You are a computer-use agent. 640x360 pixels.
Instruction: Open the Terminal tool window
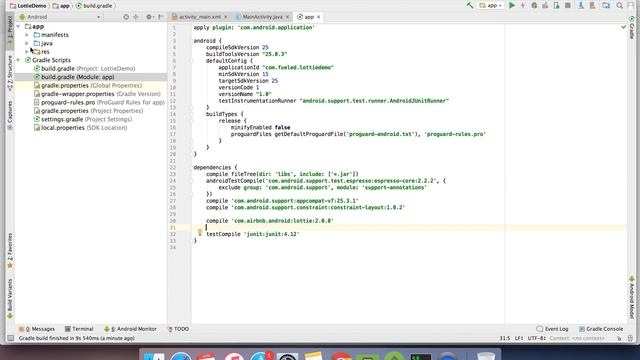pos(79,329)
